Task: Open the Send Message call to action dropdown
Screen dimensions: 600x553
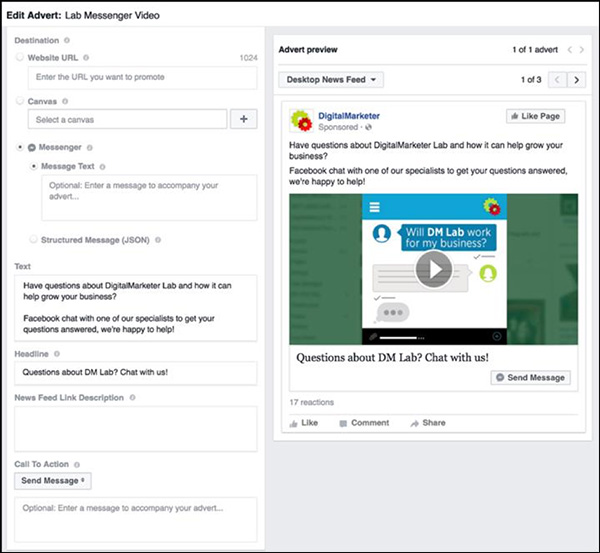Action: [53, 481]
